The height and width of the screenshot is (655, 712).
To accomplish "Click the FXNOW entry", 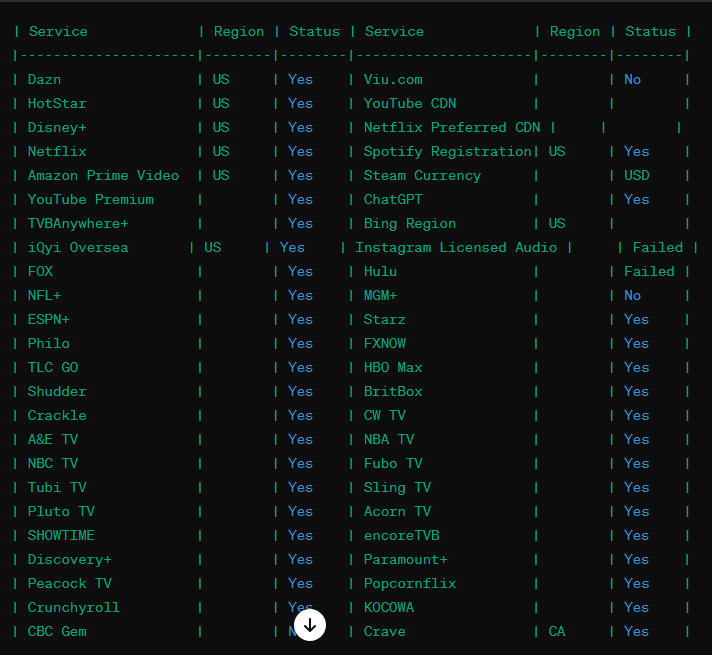I will (x=385, y=343).
